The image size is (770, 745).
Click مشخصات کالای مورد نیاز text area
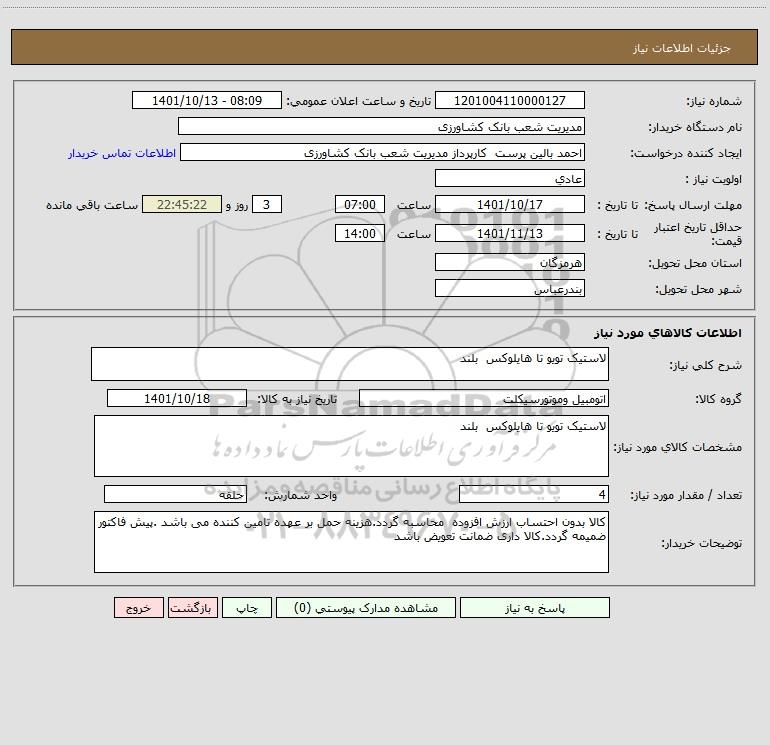(x=351, y=446)
